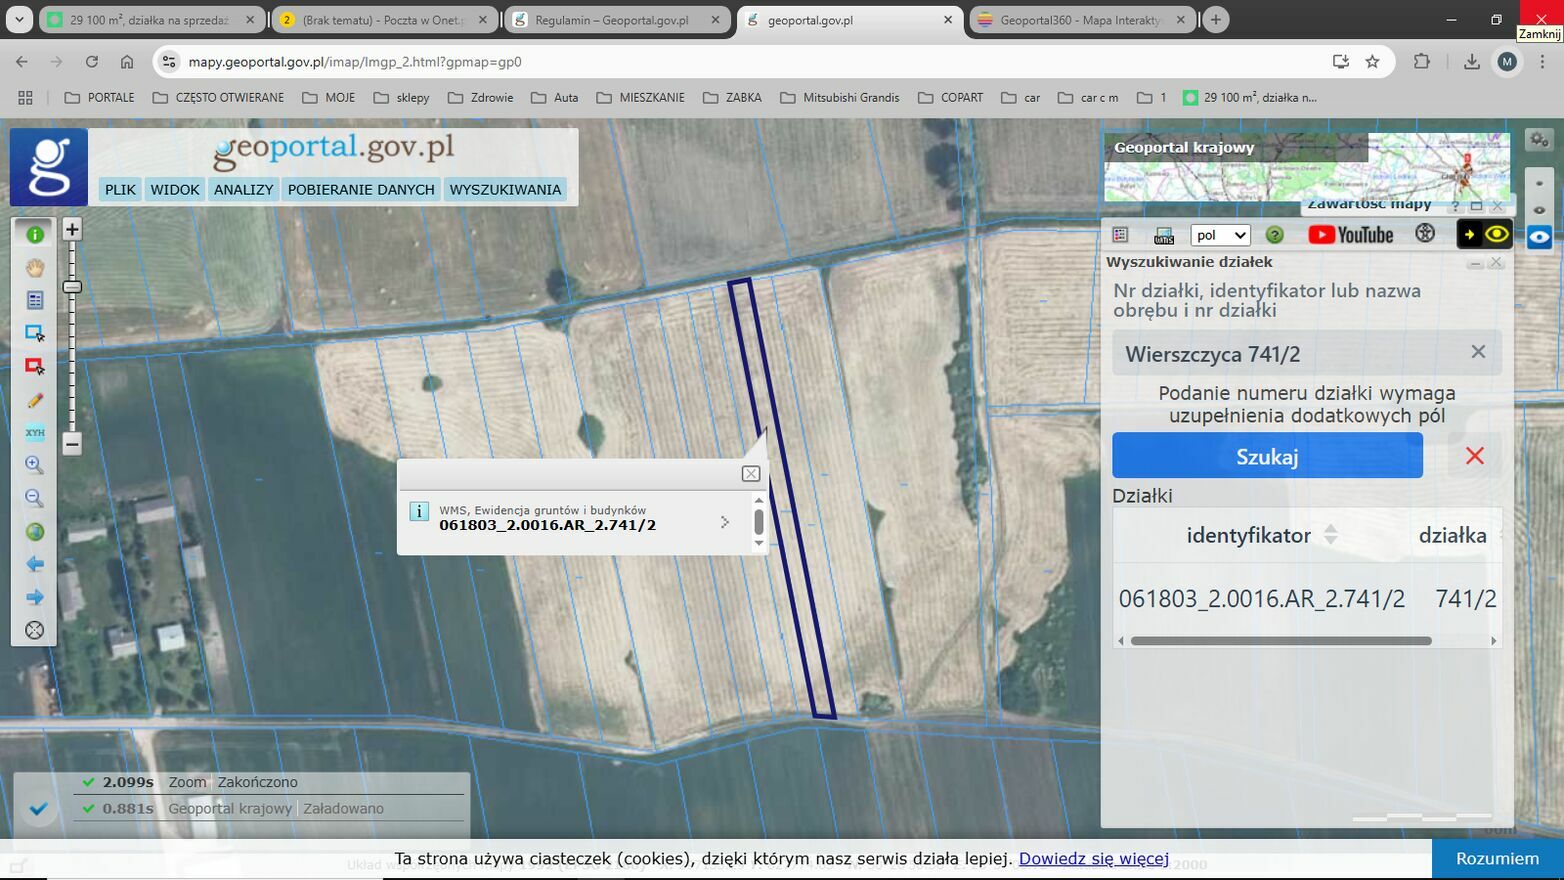Open the legend list icon in panel toolbar
This screenshot has width=1564, height=880.
[x=1120, y=235]
